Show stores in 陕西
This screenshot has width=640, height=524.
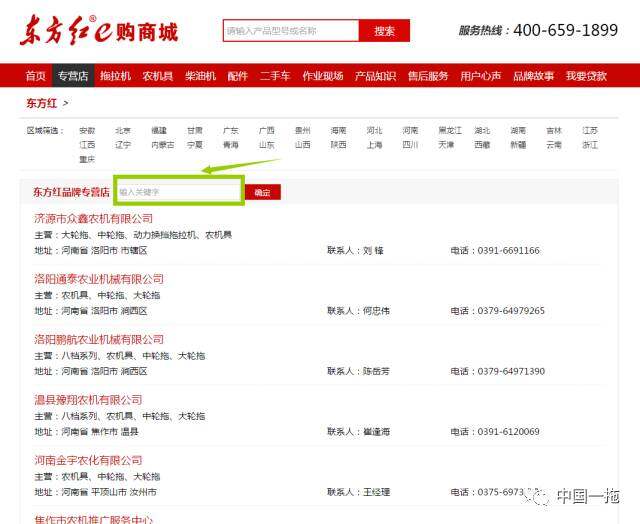coord(338,145)
